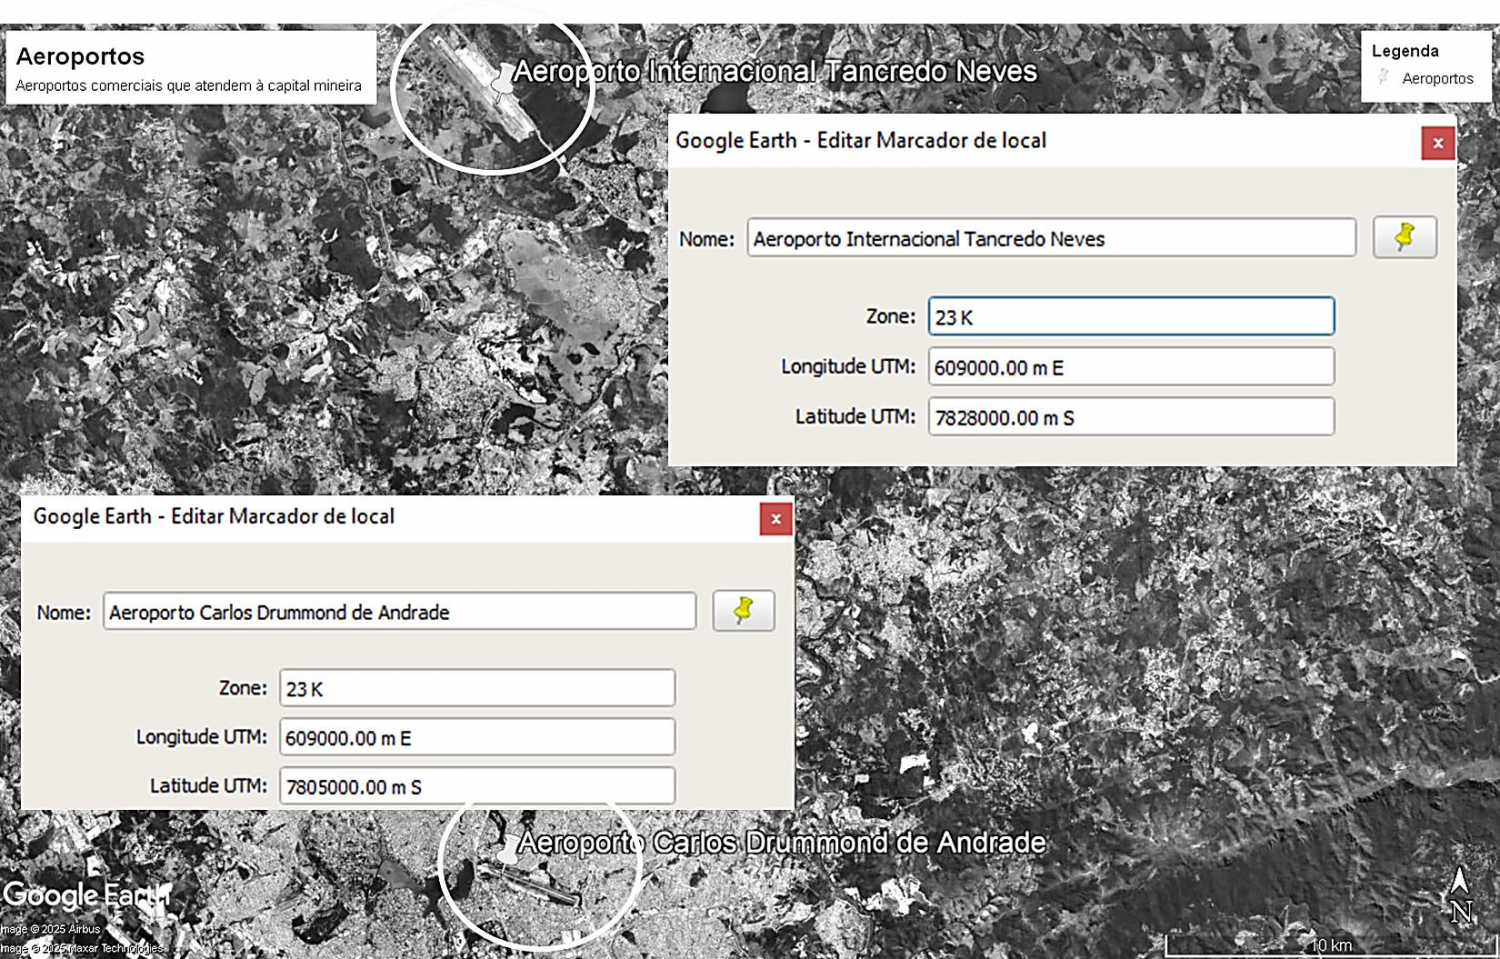Focus the Zone field in Tancredo Neves dialog
1500x959 pixels.
click(1131, 316)
